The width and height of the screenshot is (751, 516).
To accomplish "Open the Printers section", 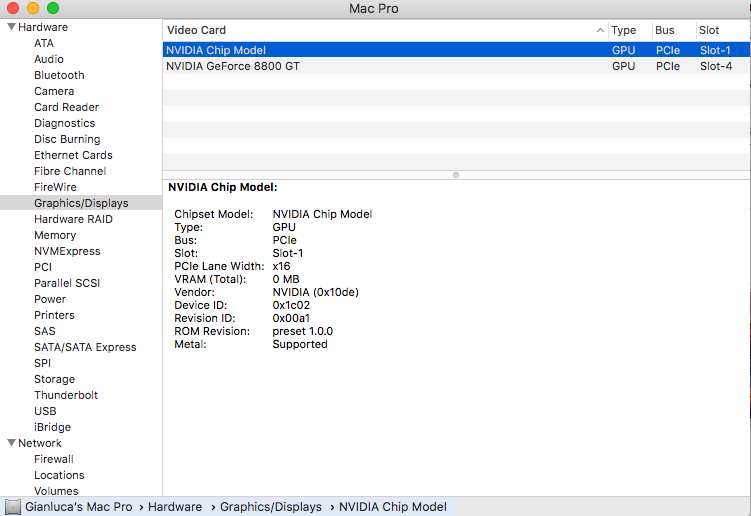I will [54, 315].
